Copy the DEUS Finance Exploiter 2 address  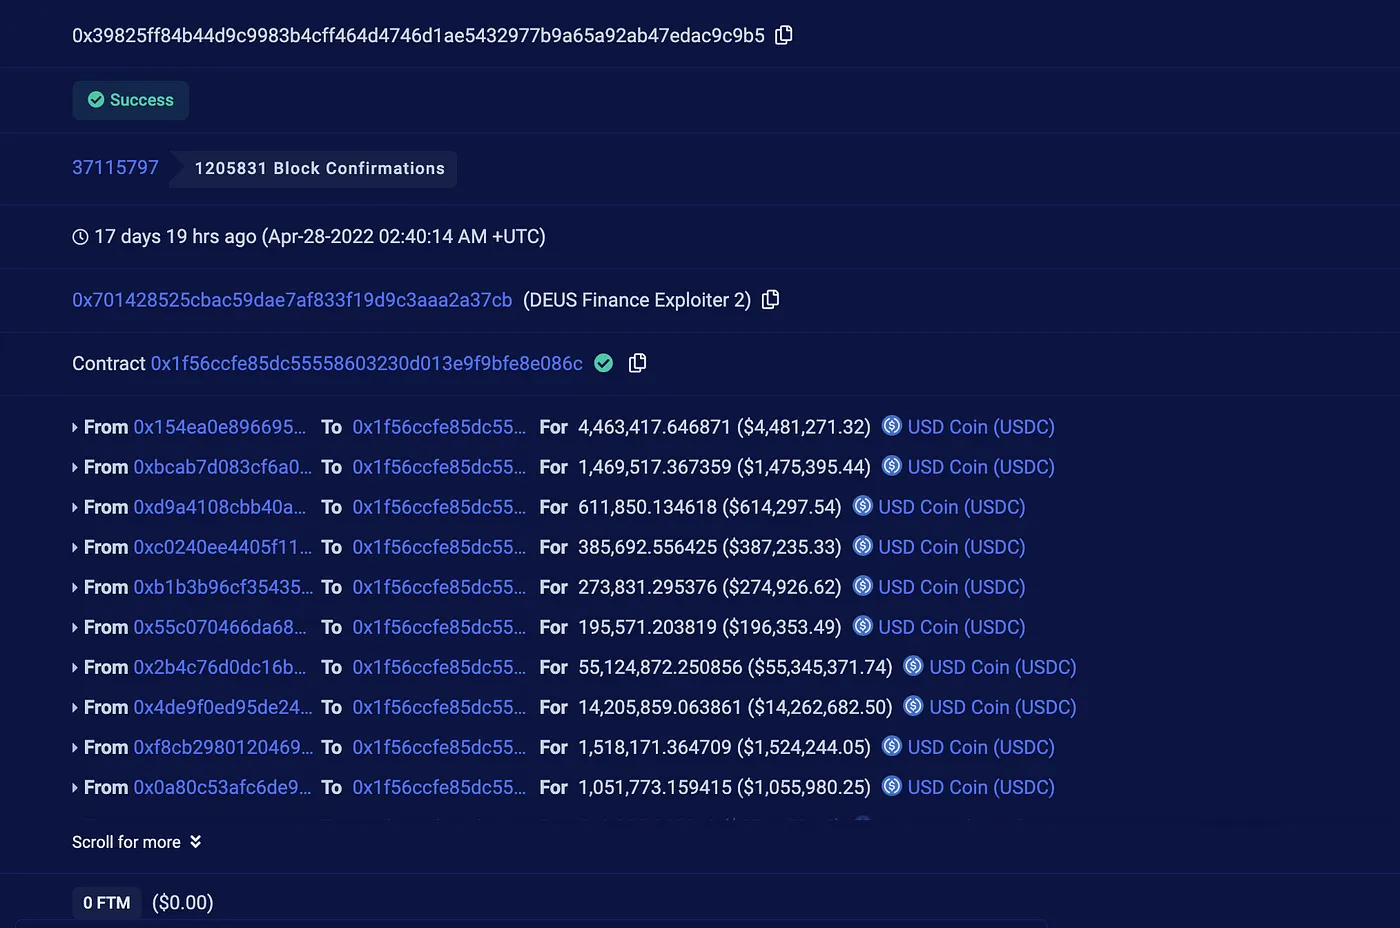(770, 299)
